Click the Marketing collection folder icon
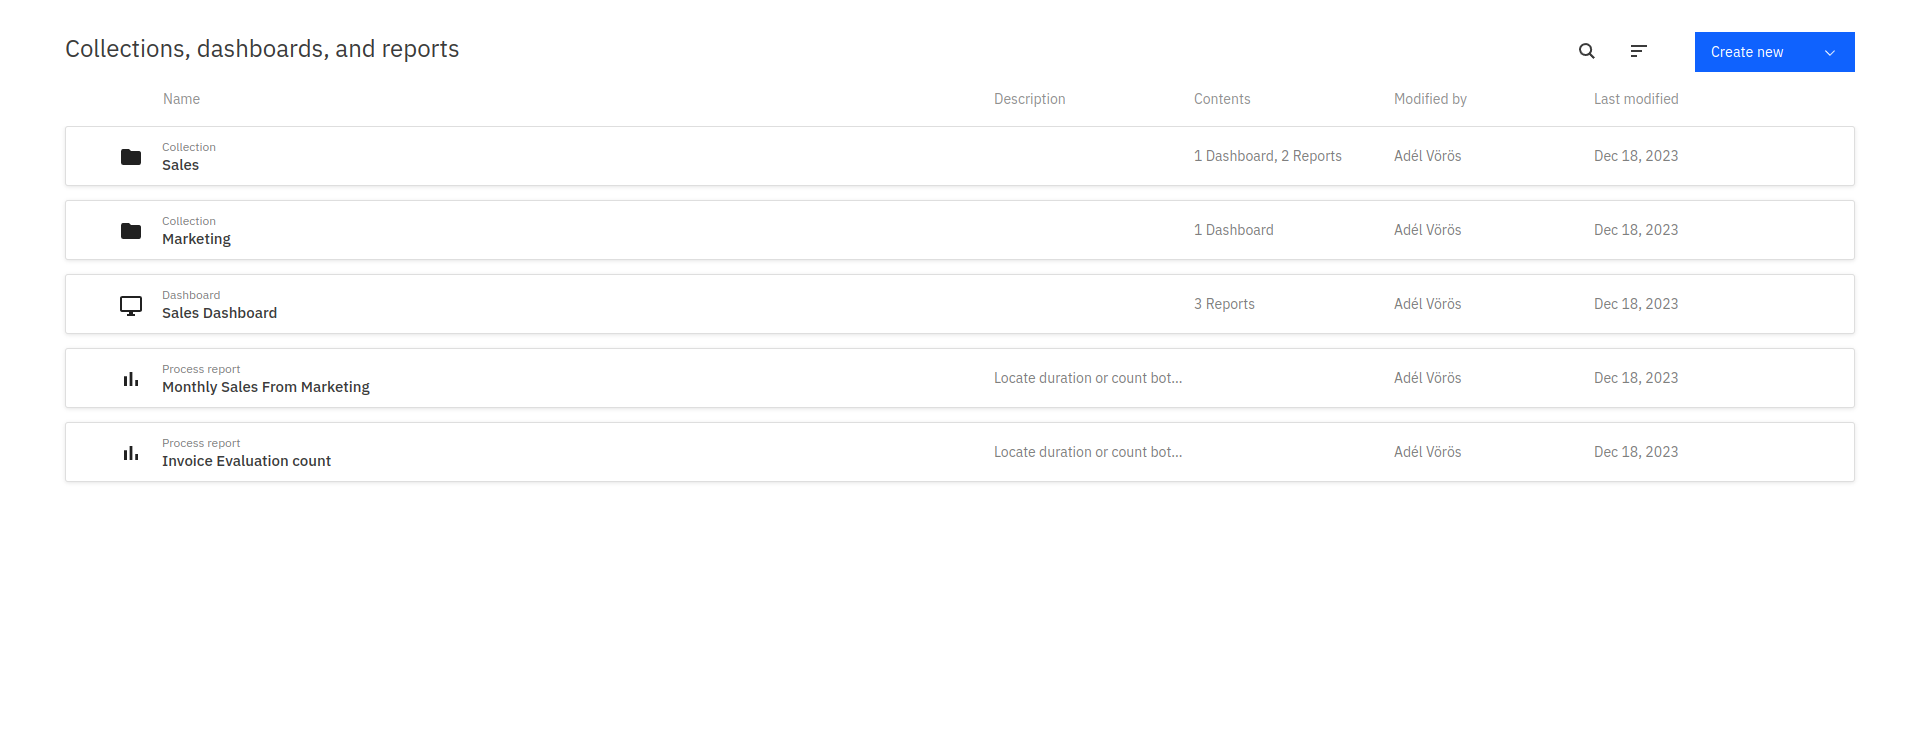Image resolution: width=1920 pixels, height=734 pixels. [x=131, y=231]
